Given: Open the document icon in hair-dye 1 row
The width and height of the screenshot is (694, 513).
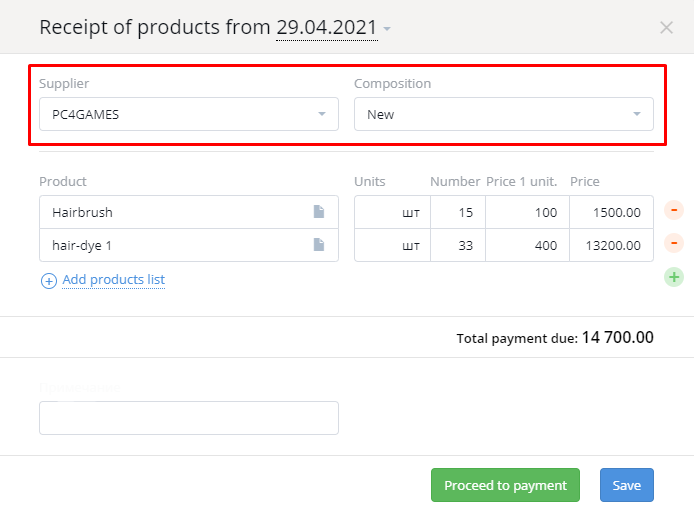Looking at the screenshot, I should point(319,244).
